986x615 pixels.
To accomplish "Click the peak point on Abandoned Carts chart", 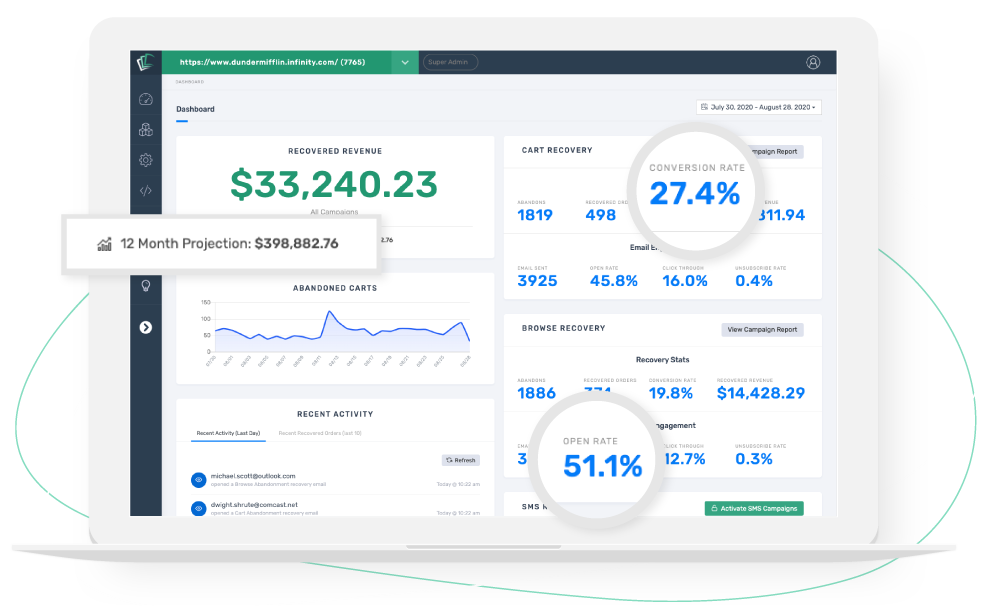I will [328, 311].
